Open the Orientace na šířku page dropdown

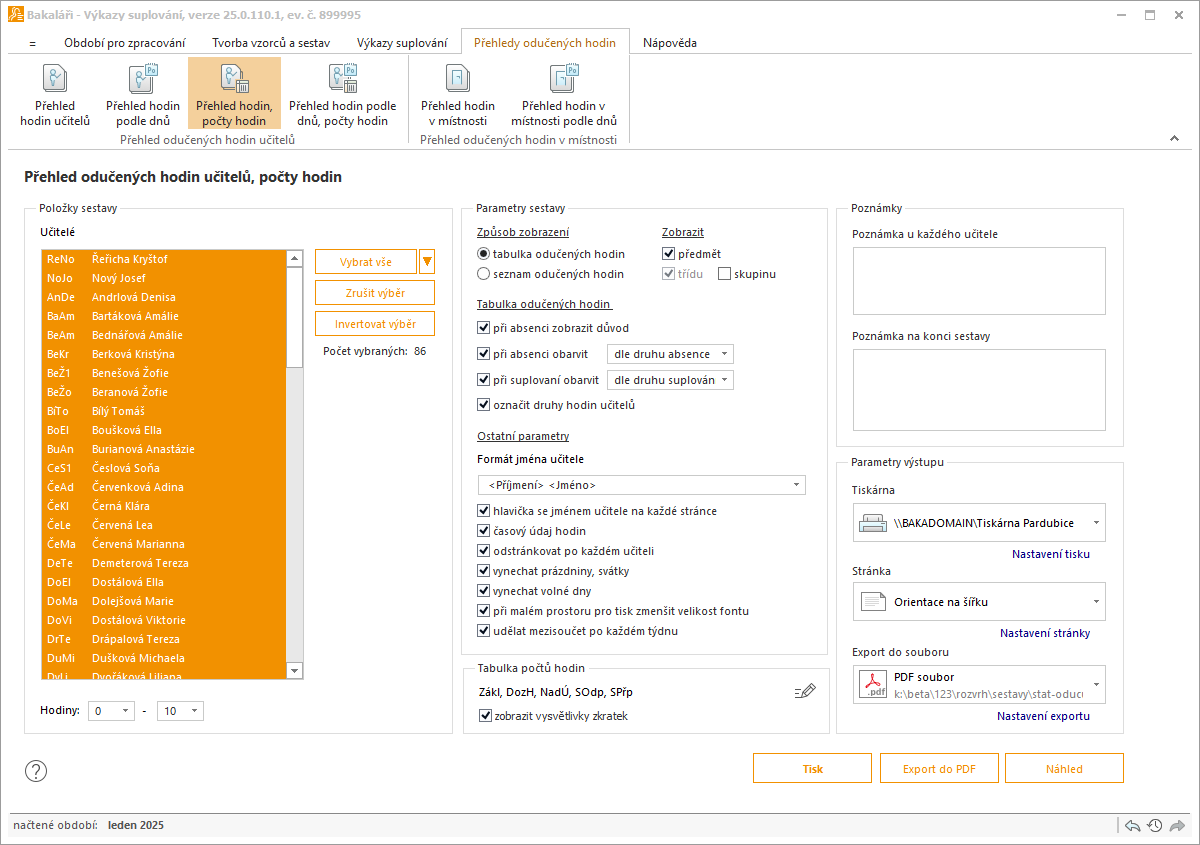click(979, 602)
